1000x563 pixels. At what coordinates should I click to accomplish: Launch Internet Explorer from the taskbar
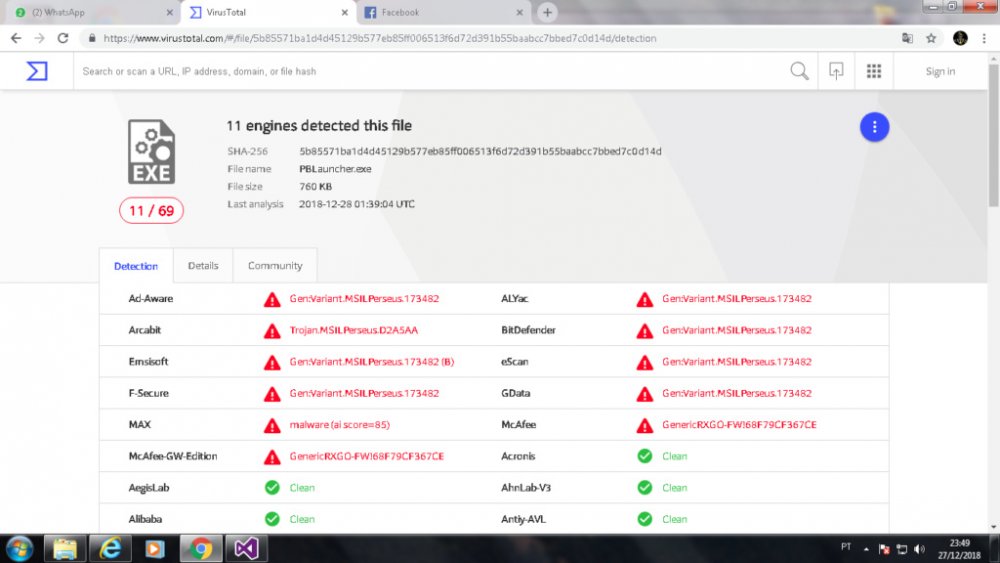110,549
